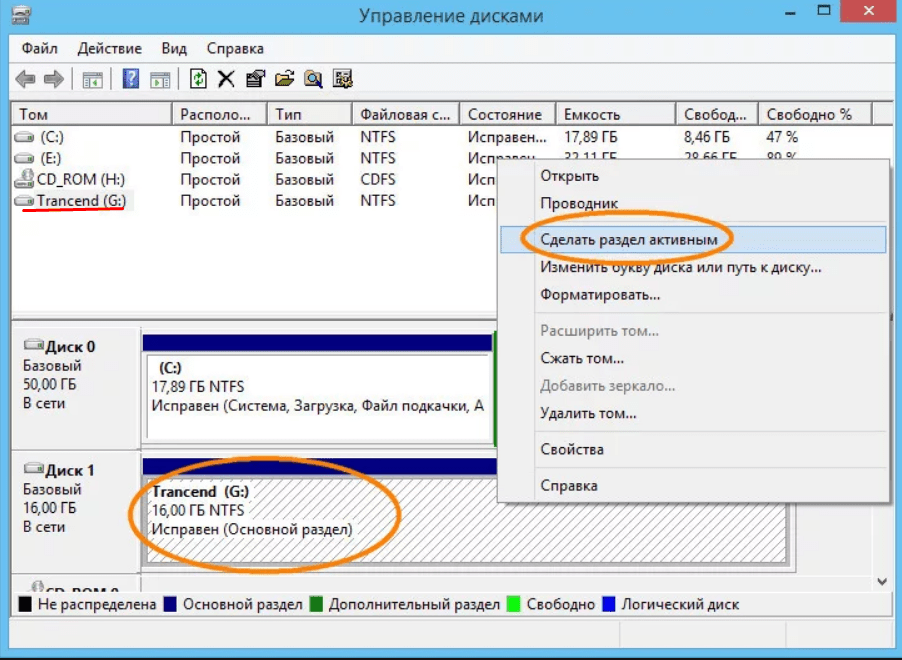Screen dimensions: 902x660
Task: Open the Файл menu
Action: (38, 48)
